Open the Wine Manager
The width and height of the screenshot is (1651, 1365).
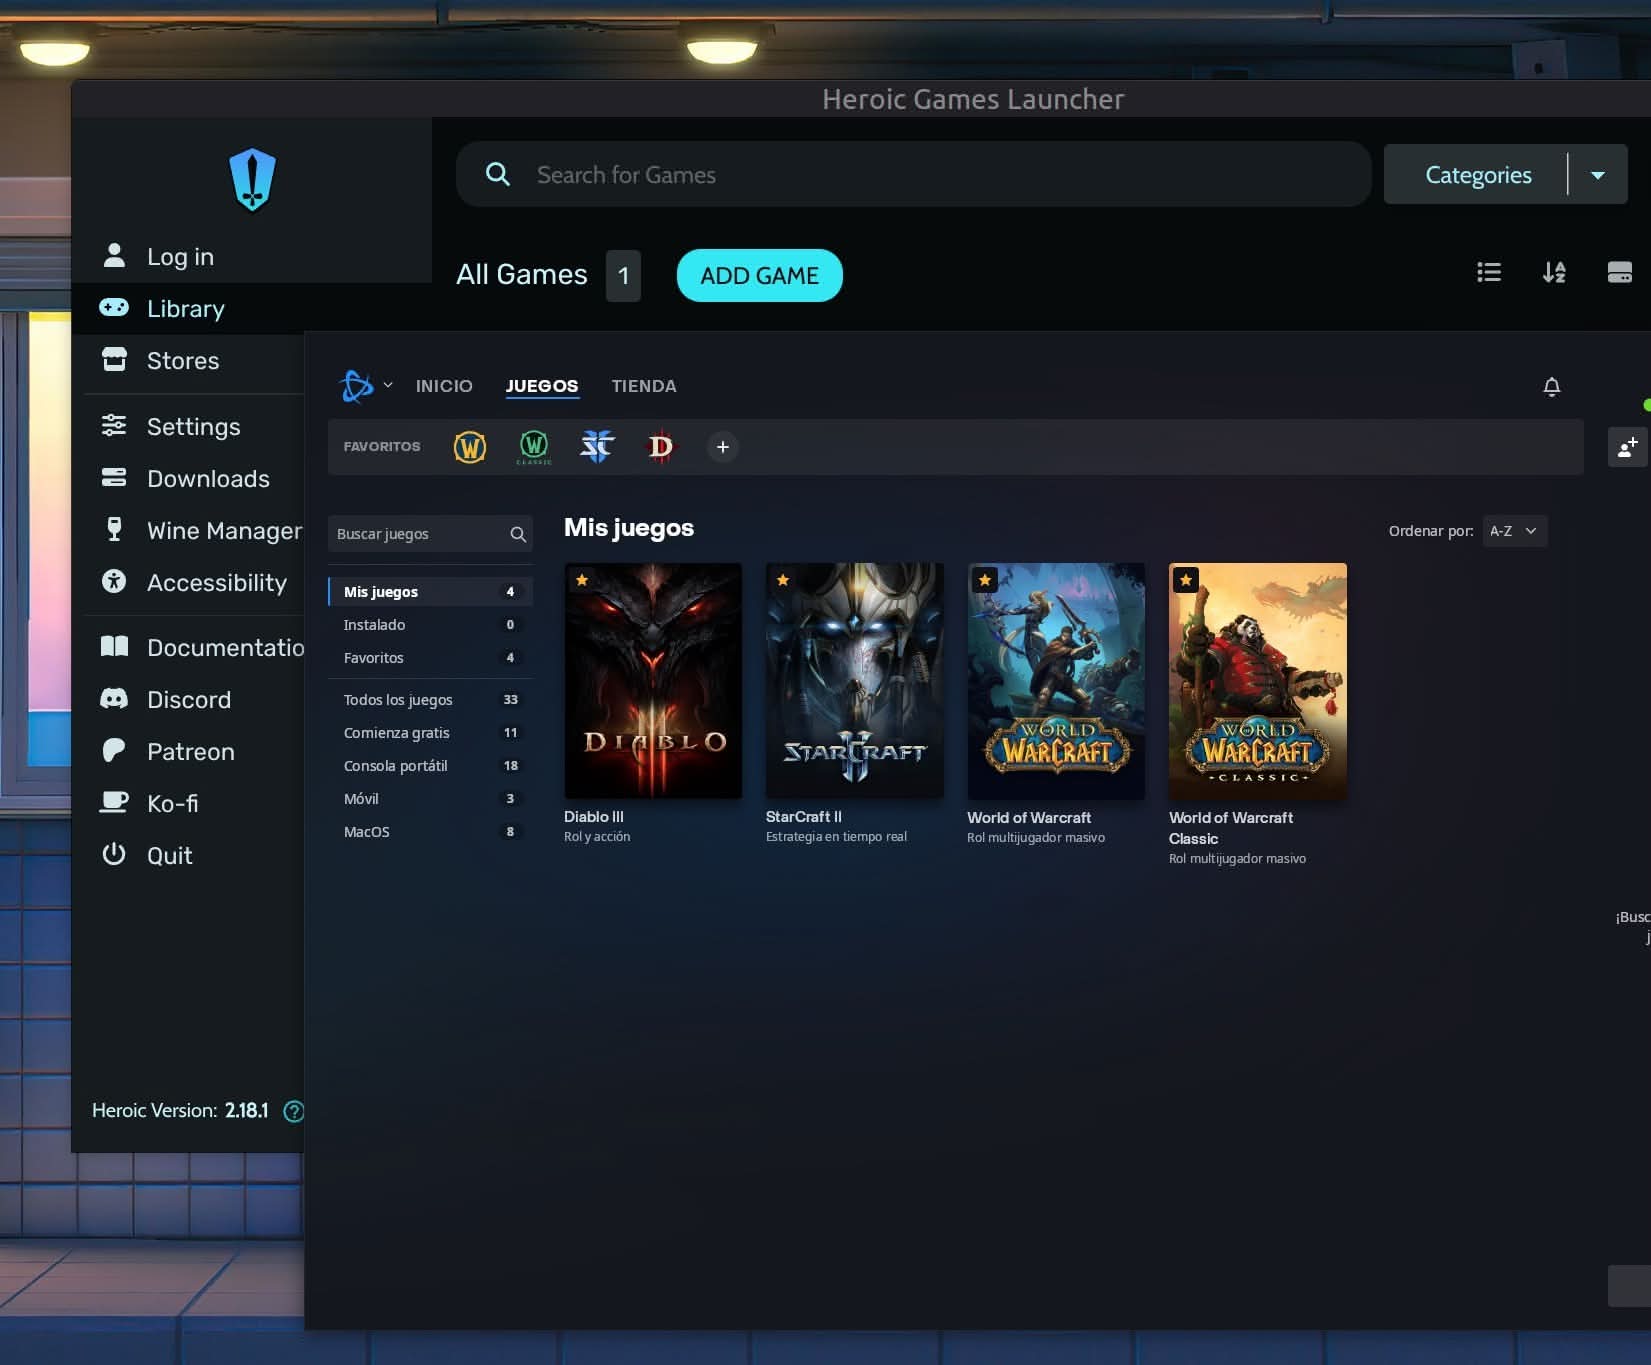[x=222, y=530]
